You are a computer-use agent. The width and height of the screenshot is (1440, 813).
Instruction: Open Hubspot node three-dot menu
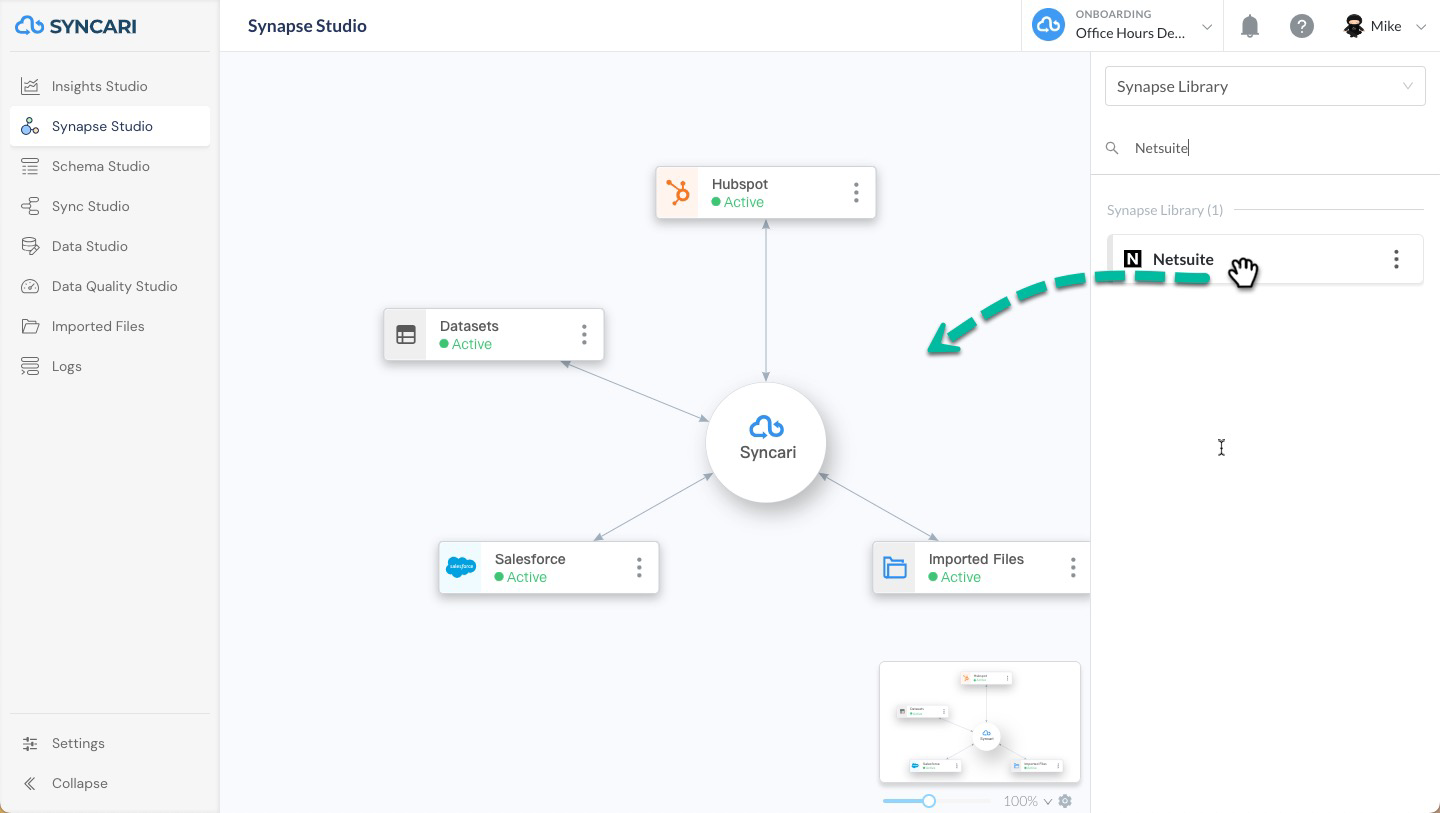point(856,192)
